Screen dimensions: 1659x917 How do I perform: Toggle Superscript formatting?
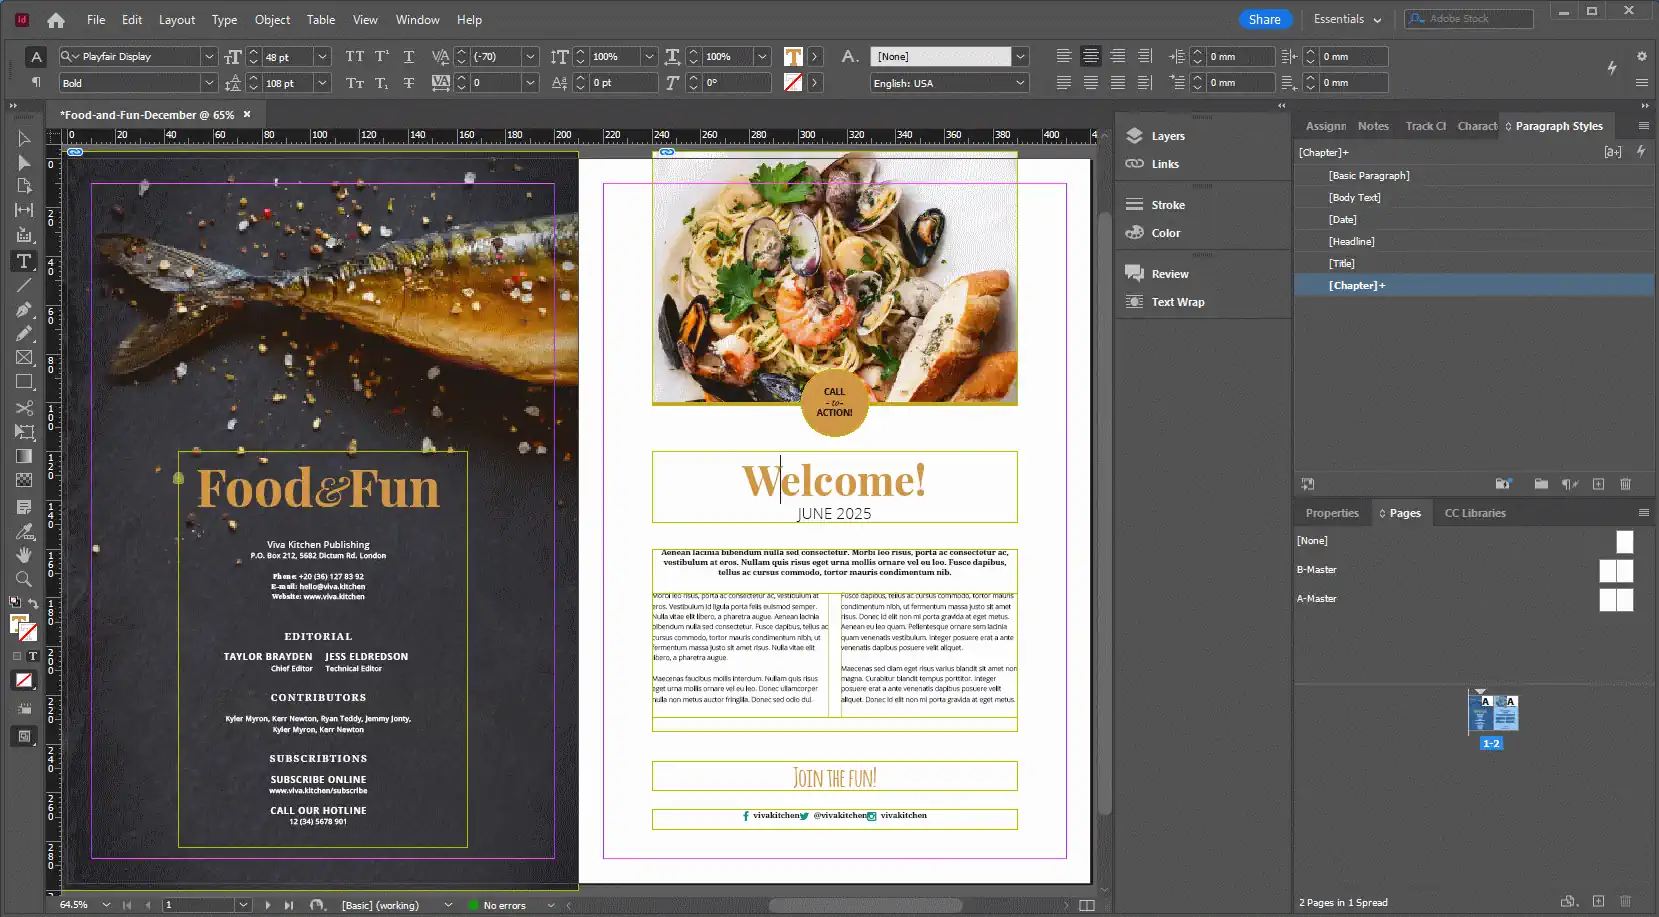pos(381,57)
